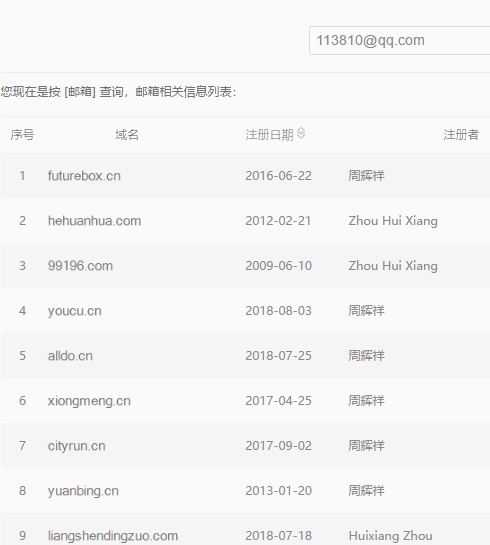The image size is (490, 545).
Task: Open the cityrun.cn domain link
Action: point(76,446)
